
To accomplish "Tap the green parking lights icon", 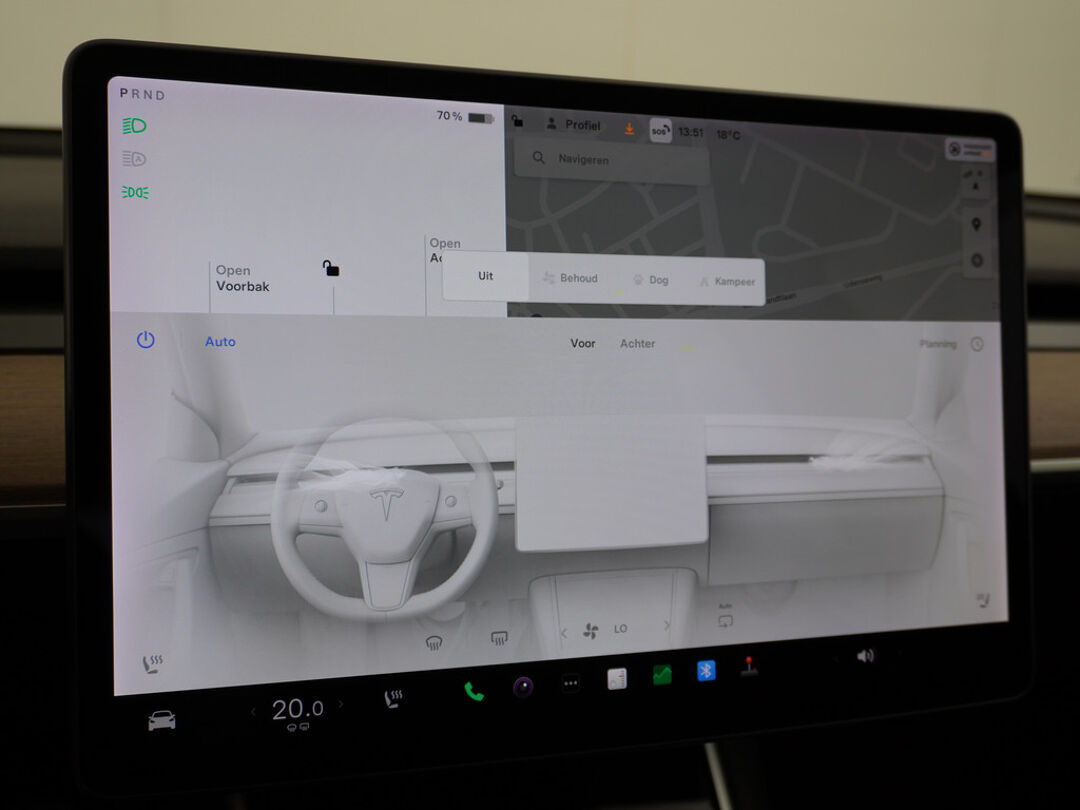I will (135, 192).
